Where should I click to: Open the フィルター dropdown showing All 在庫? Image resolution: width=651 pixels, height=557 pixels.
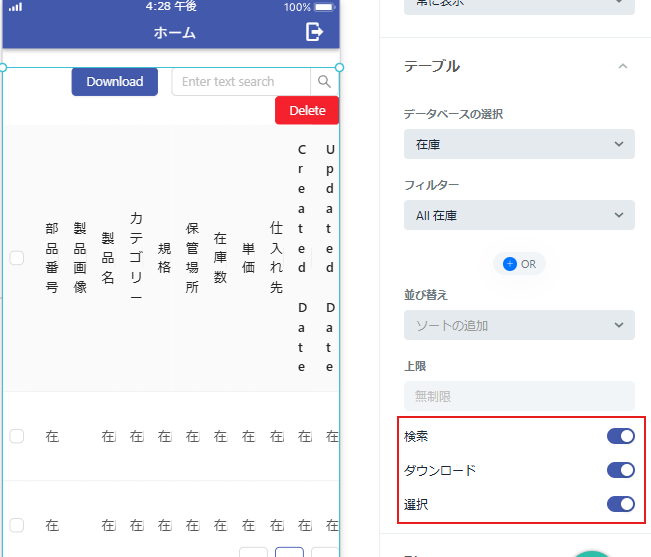(519, 215)
